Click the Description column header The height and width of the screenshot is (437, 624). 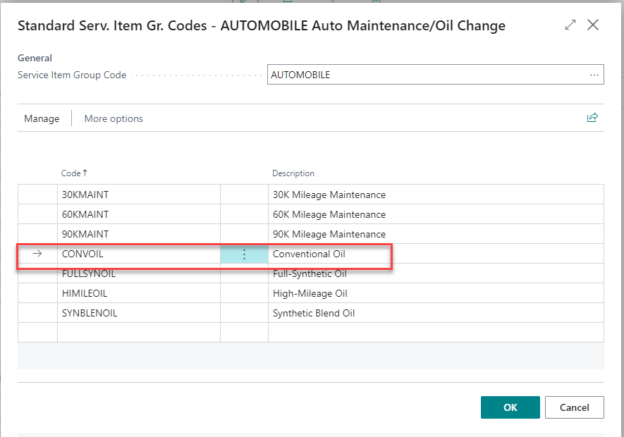[293, 173]
